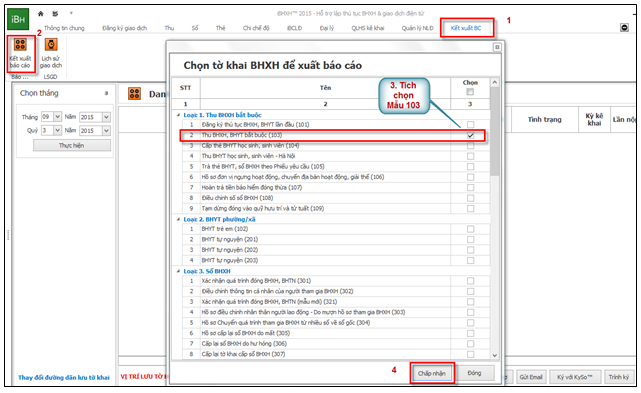The height and width of the screenshot is (393, 641).
Task: Open the Quý dropdown showing 3
Action: 58,130
